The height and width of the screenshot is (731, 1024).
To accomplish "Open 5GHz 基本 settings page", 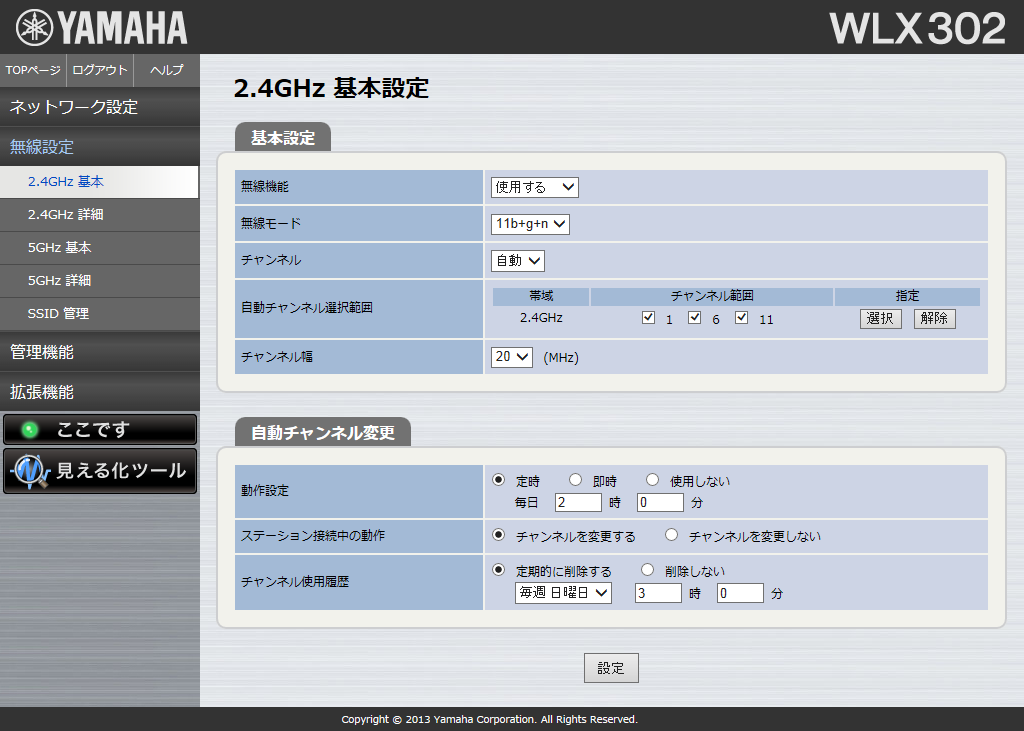I will pos(60,248).
